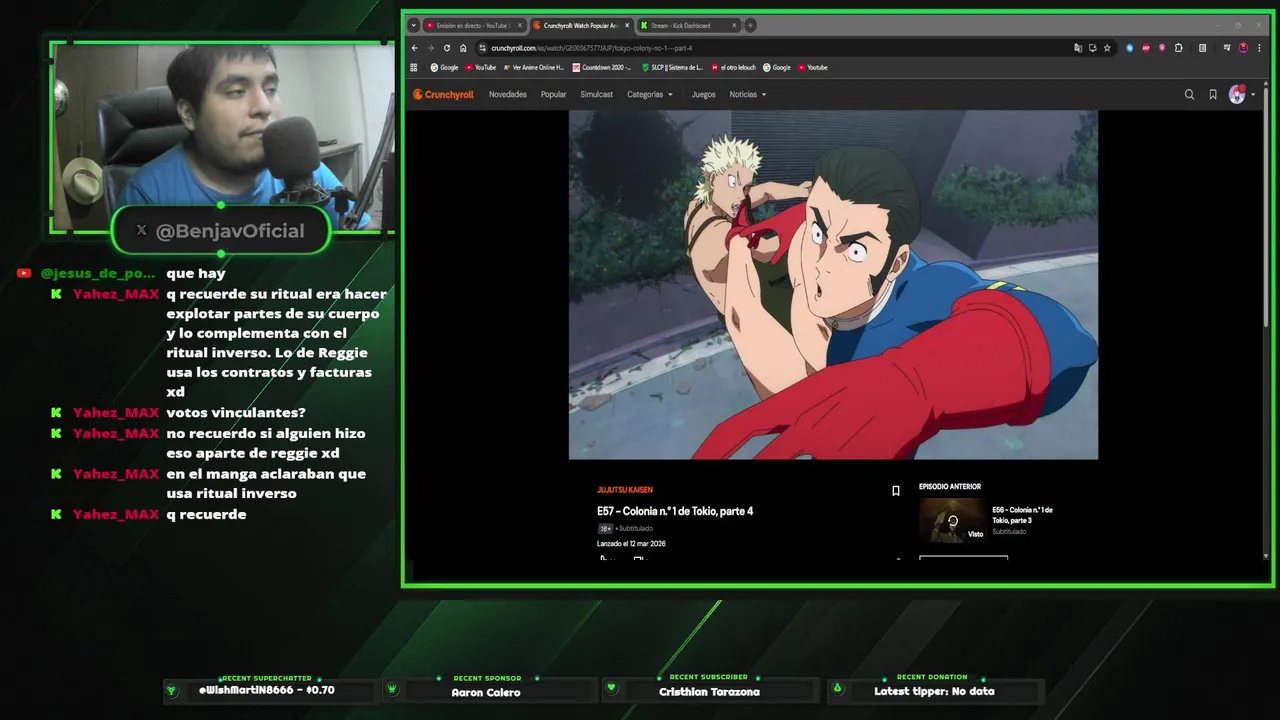The height and width of the screenshot is (720, 1280).
Task: Click the anime video player
Action: pyautogui.click(x=833, y=285)
